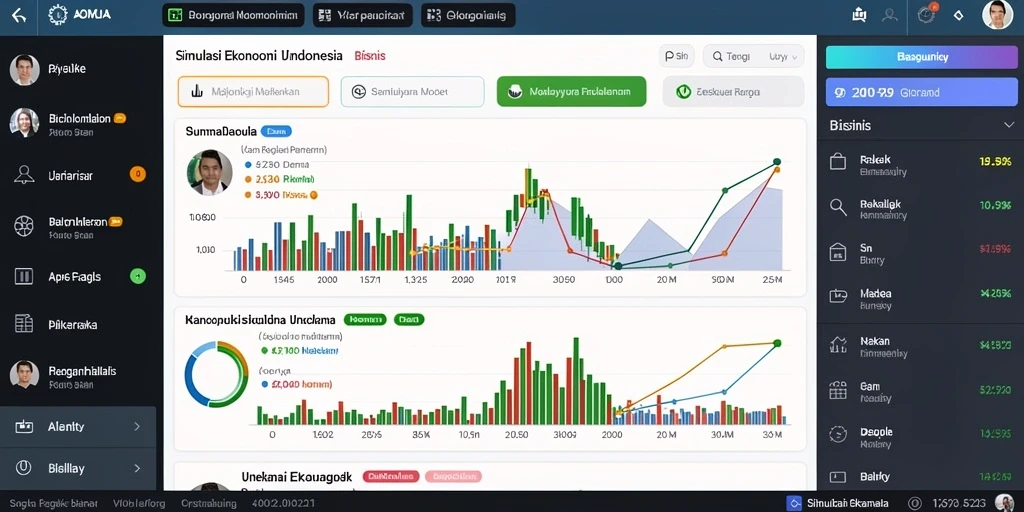
Task: Open the building icon in top-right header
Action: click(859, 14)
